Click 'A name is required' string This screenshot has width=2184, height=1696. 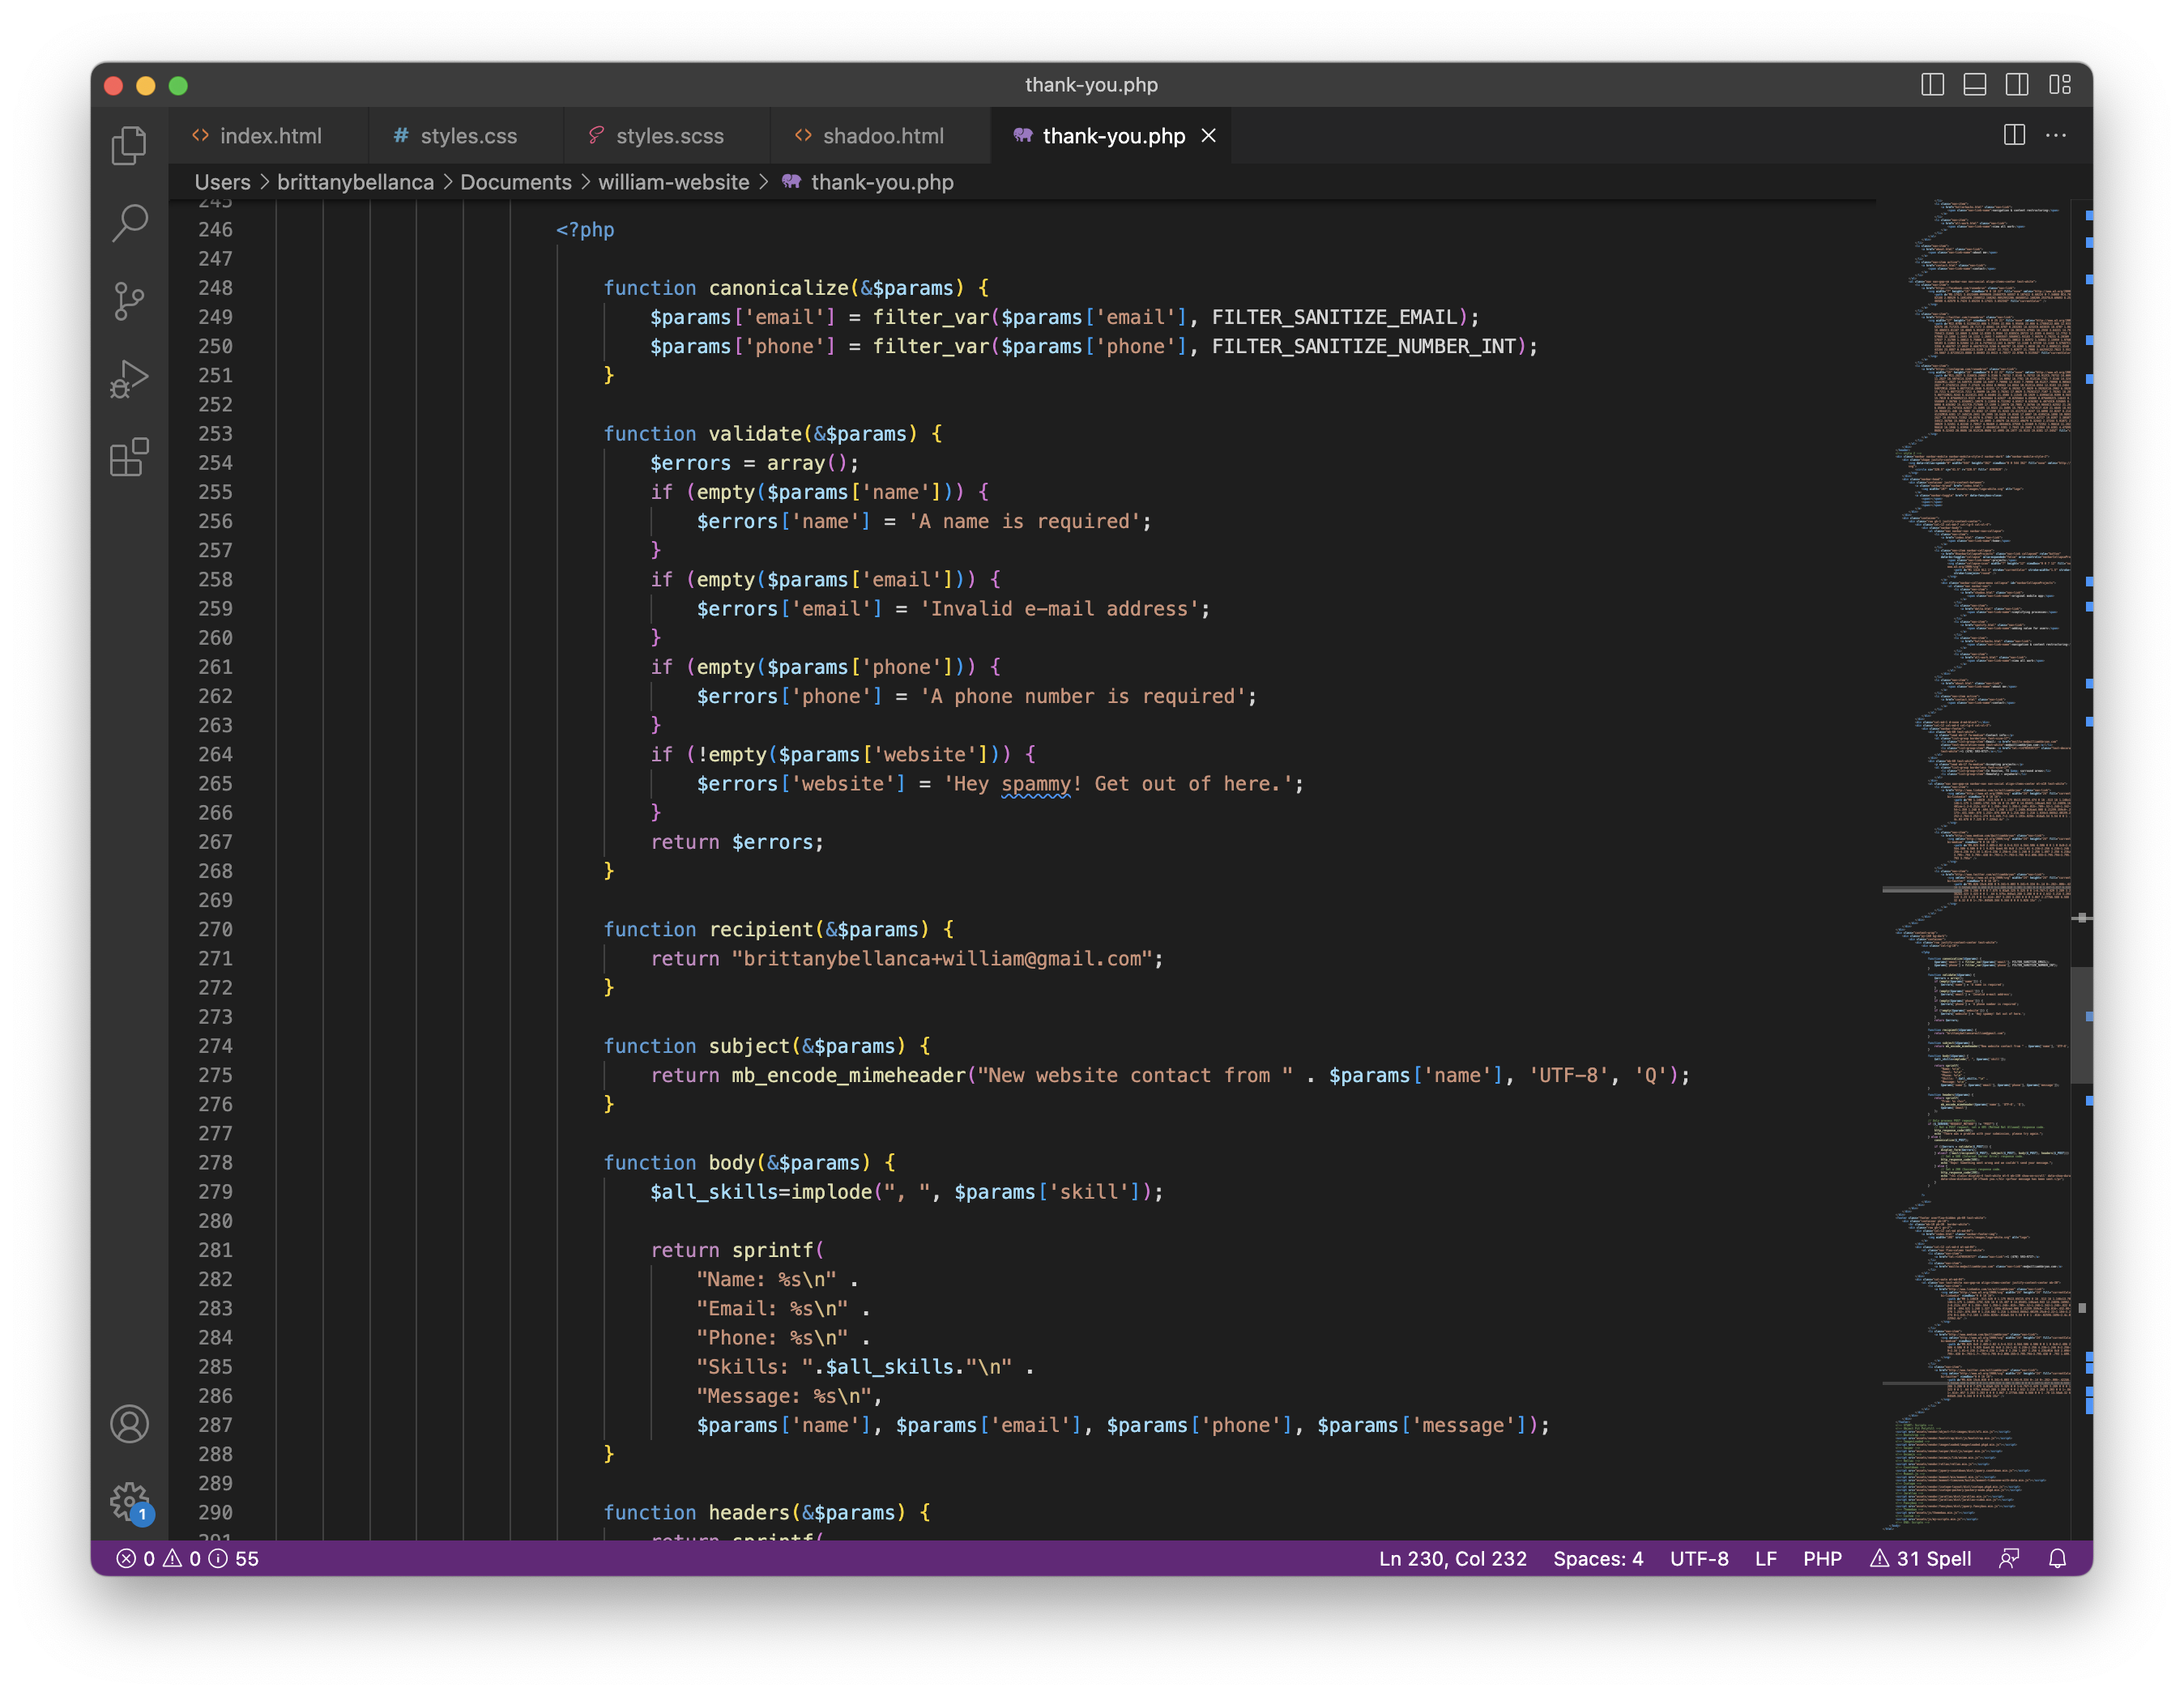(x=1024, y=521)
